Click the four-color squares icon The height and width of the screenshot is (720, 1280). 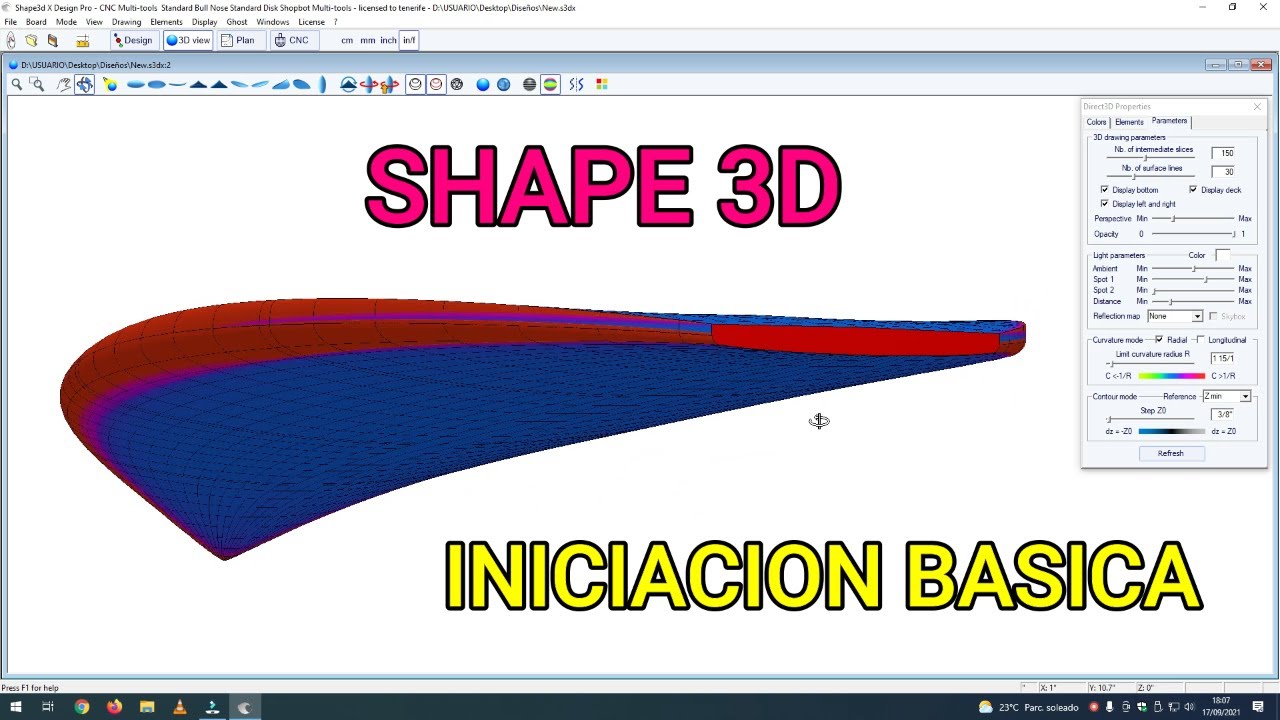tap(602, 85)
